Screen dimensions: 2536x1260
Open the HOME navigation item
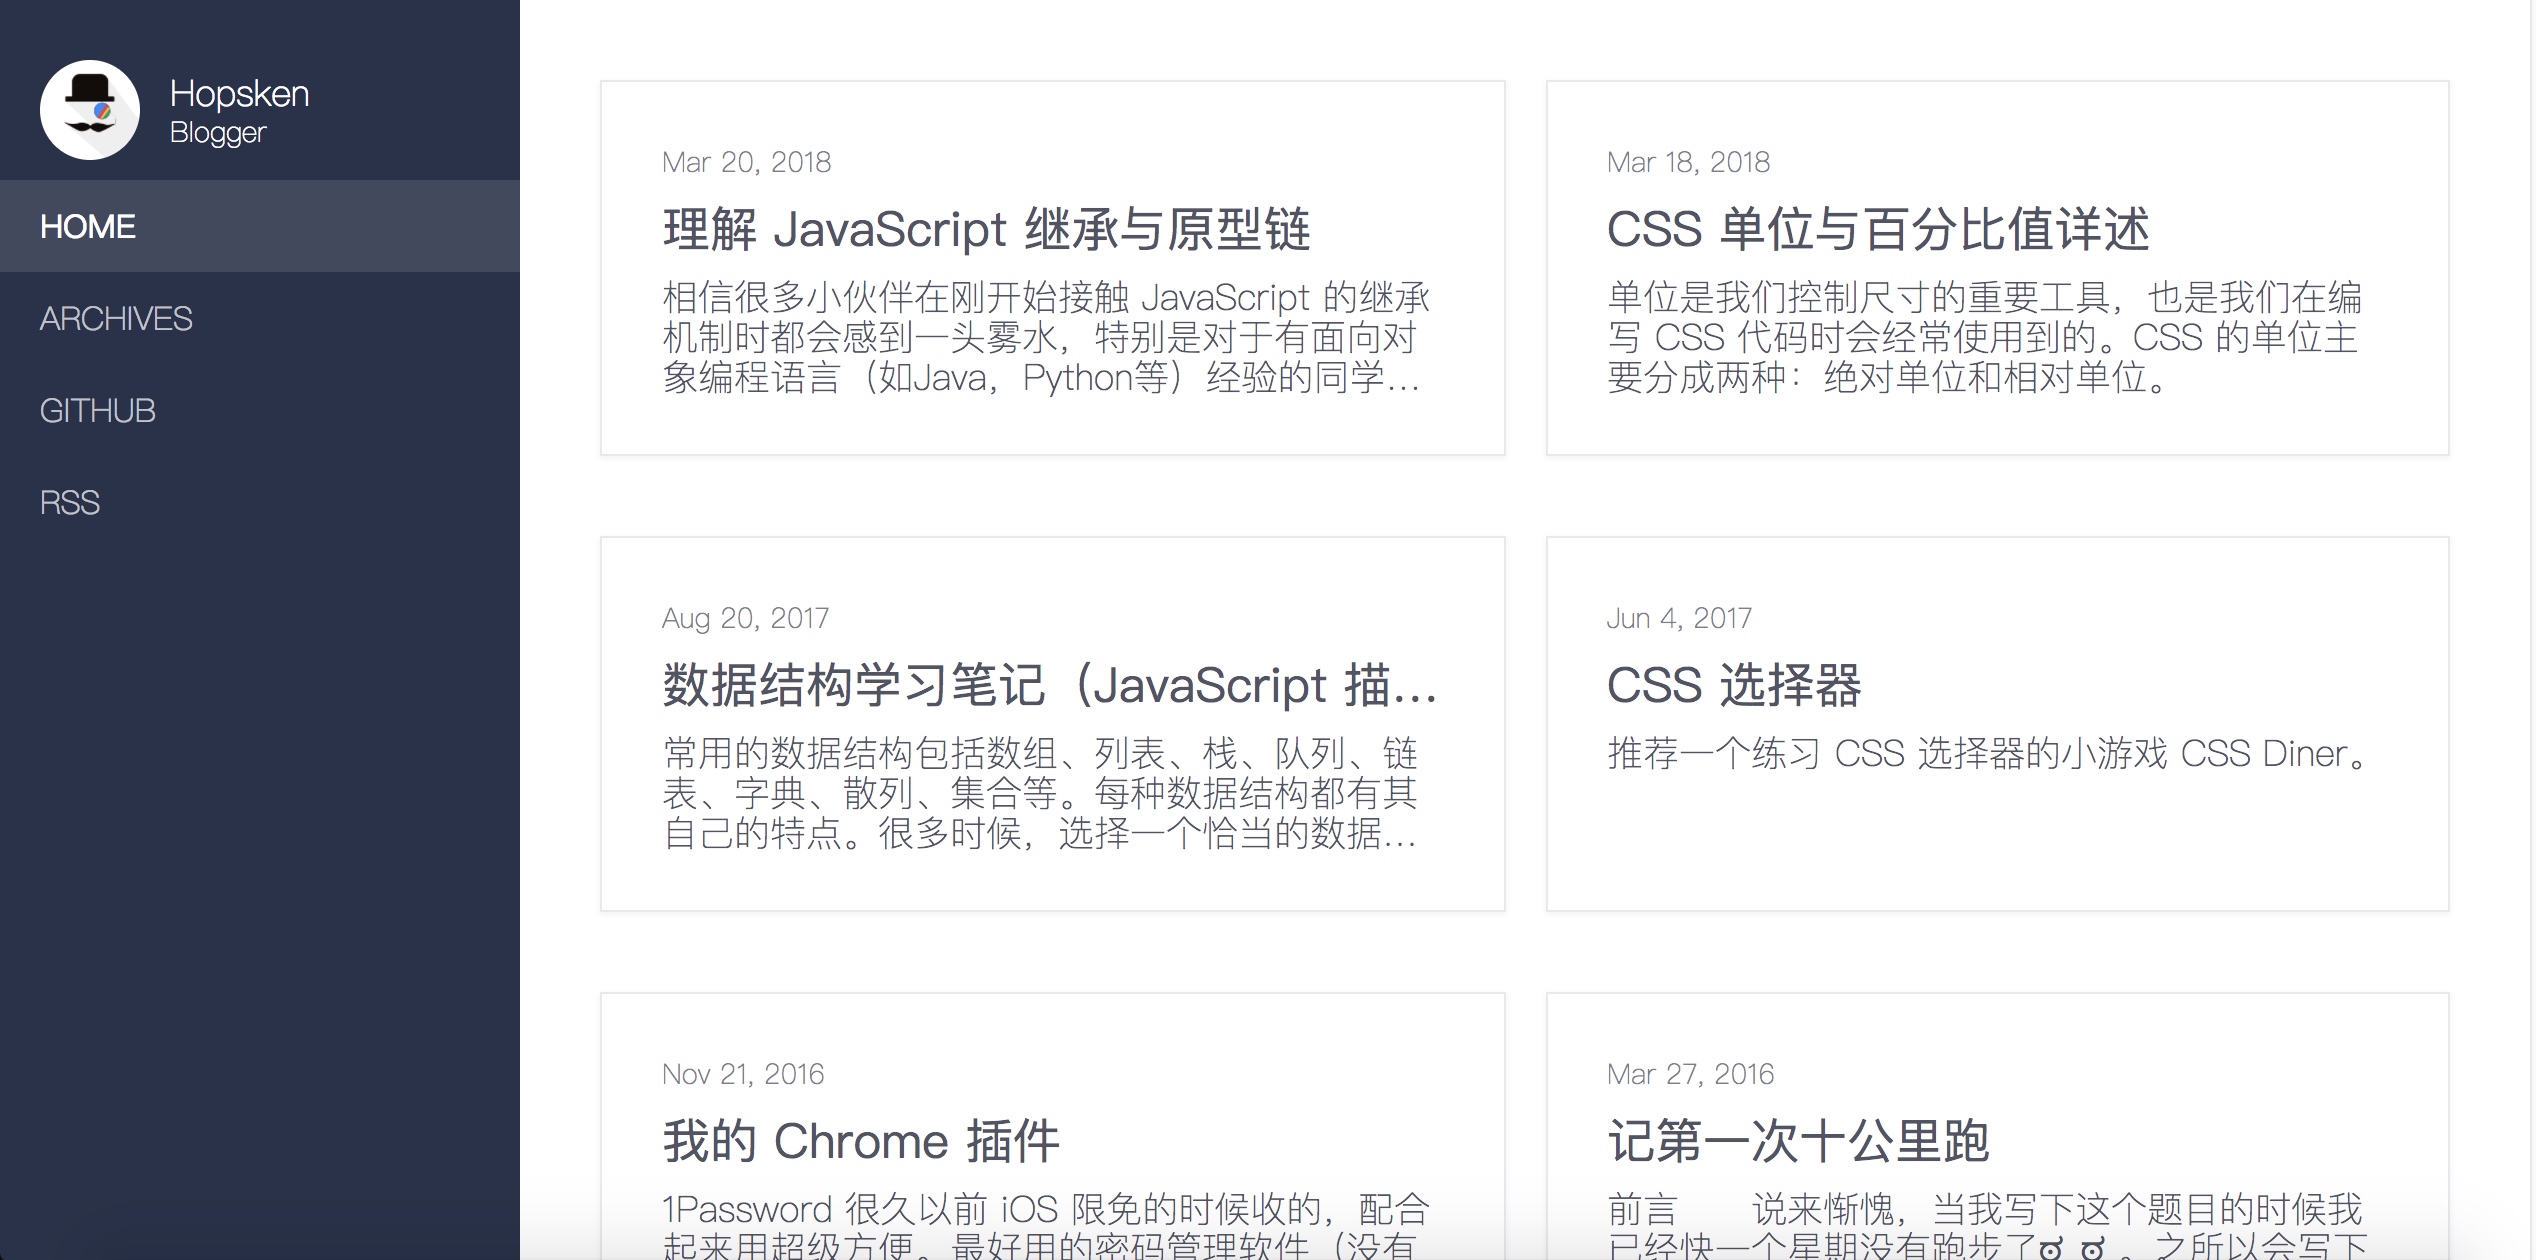pyautogui.click(x=88, y=227)
